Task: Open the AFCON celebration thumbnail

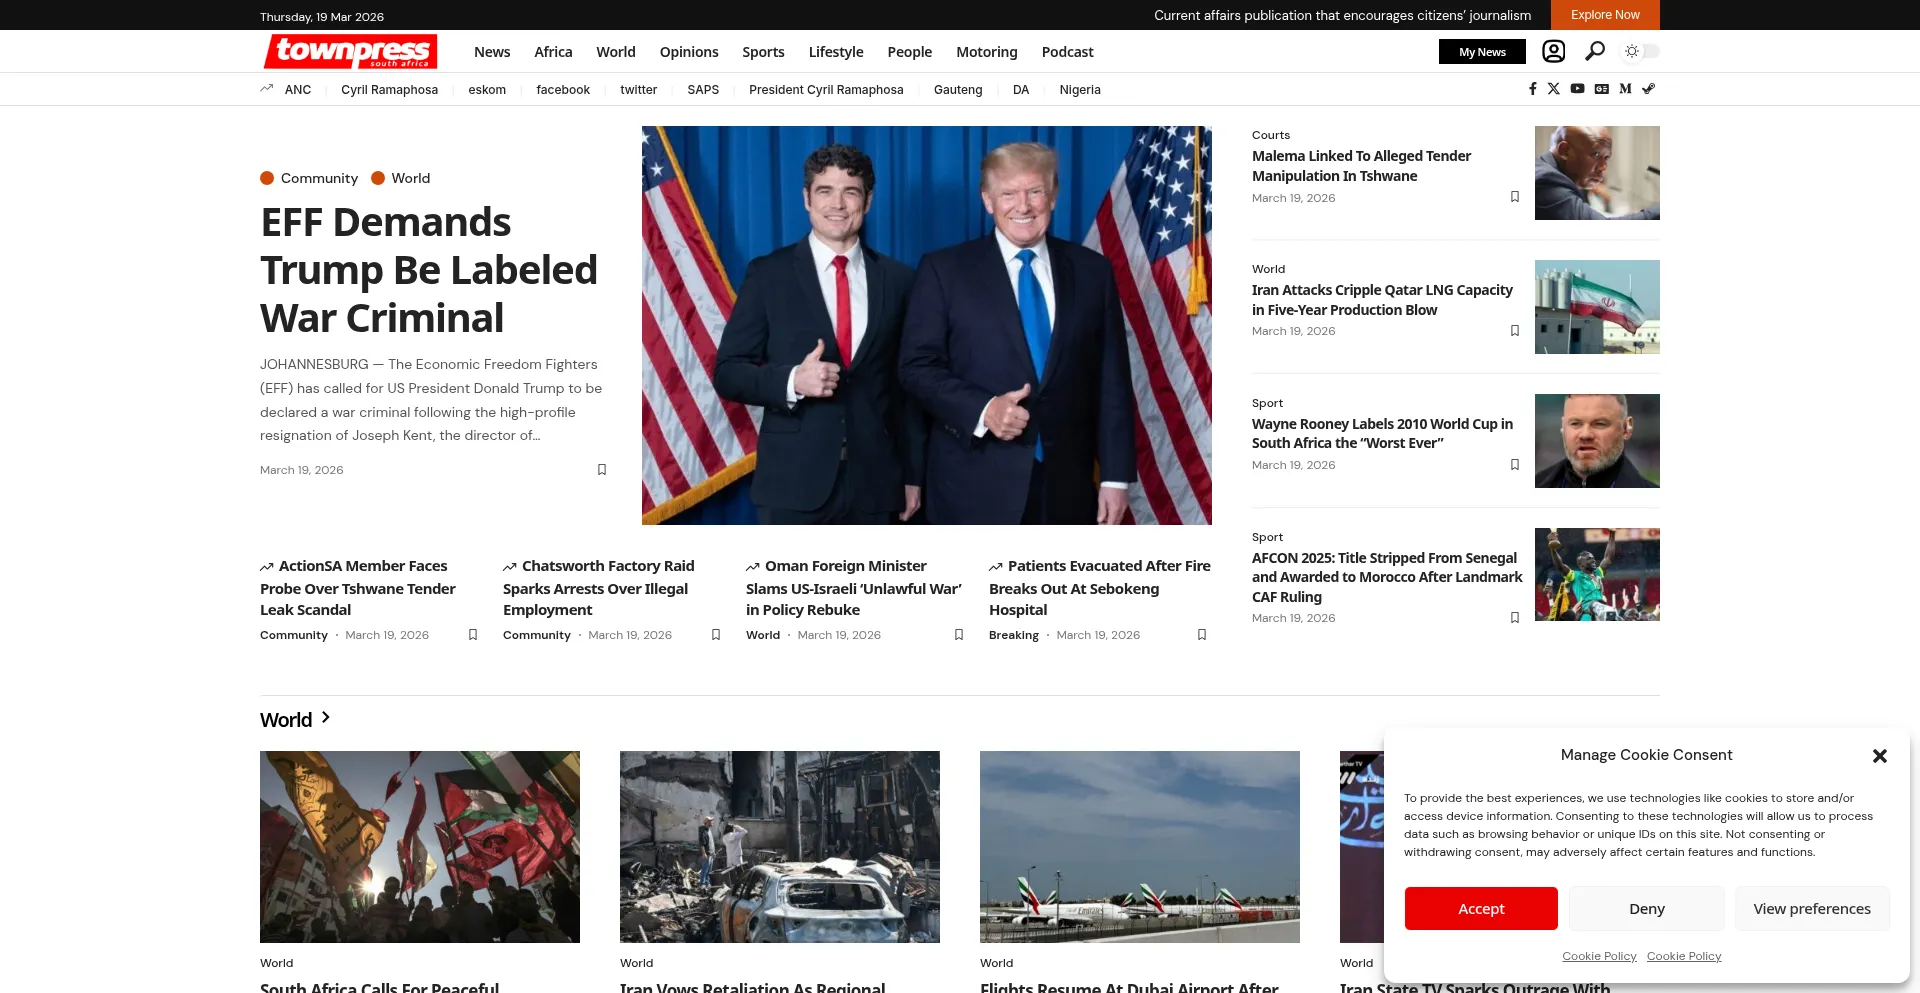Action: point(1597,575)
